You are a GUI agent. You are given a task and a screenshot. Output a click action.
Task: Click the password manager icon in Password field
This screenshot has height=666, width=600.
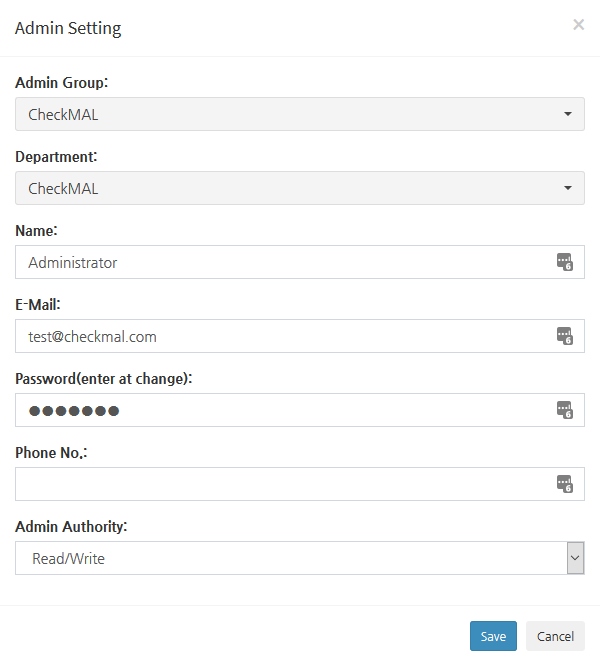[565, 410]
